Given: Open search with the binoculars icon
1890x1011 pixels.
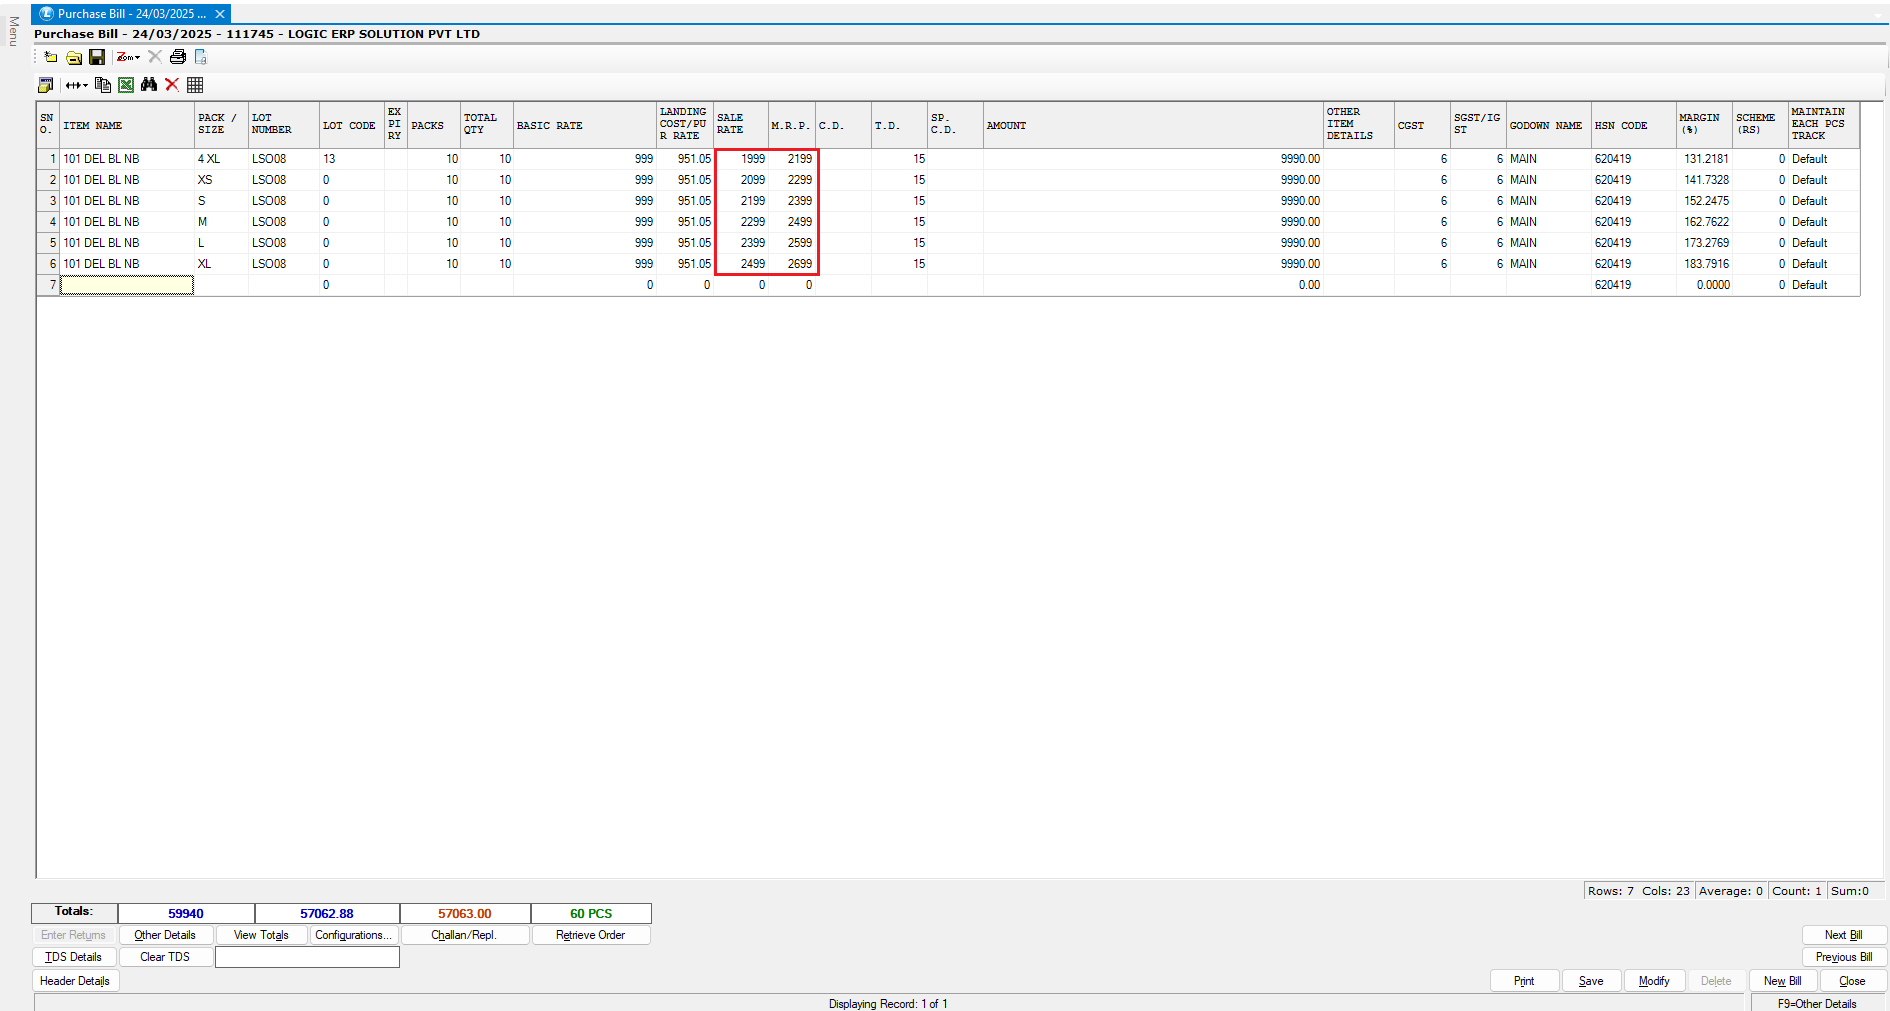Looking at the screenshot, I should [149, 85].
